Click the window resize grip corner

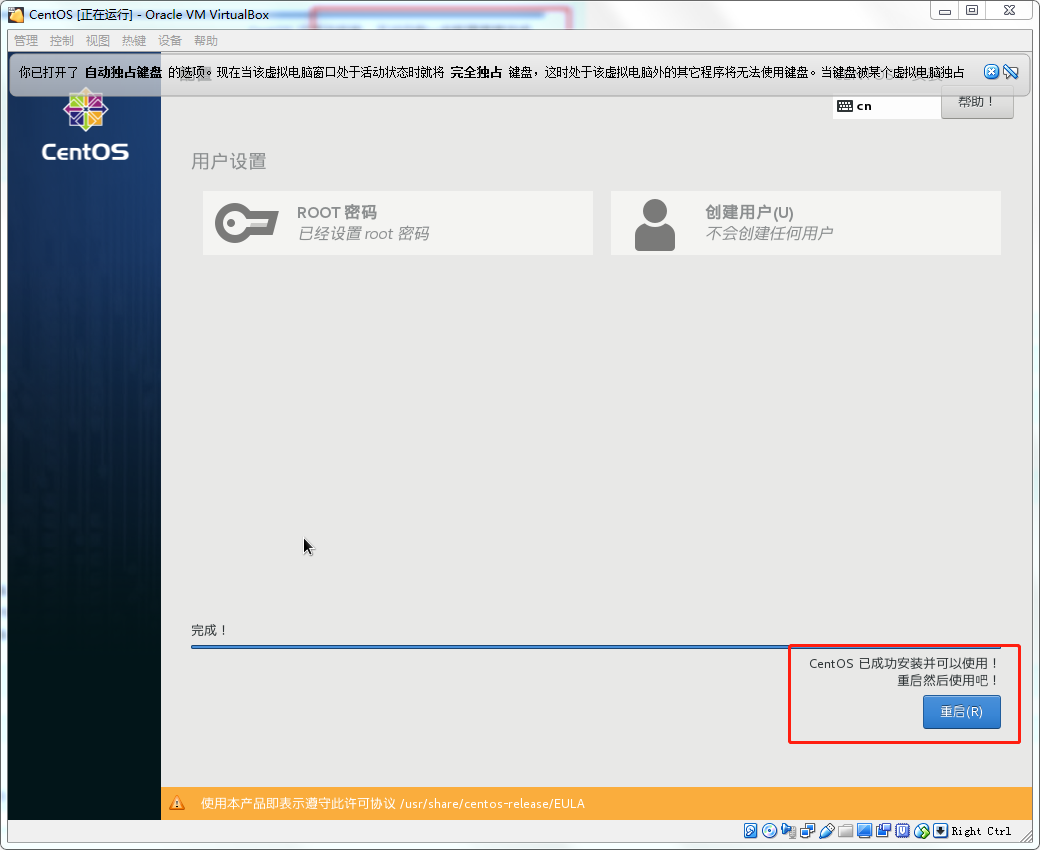click(1025, 837)
